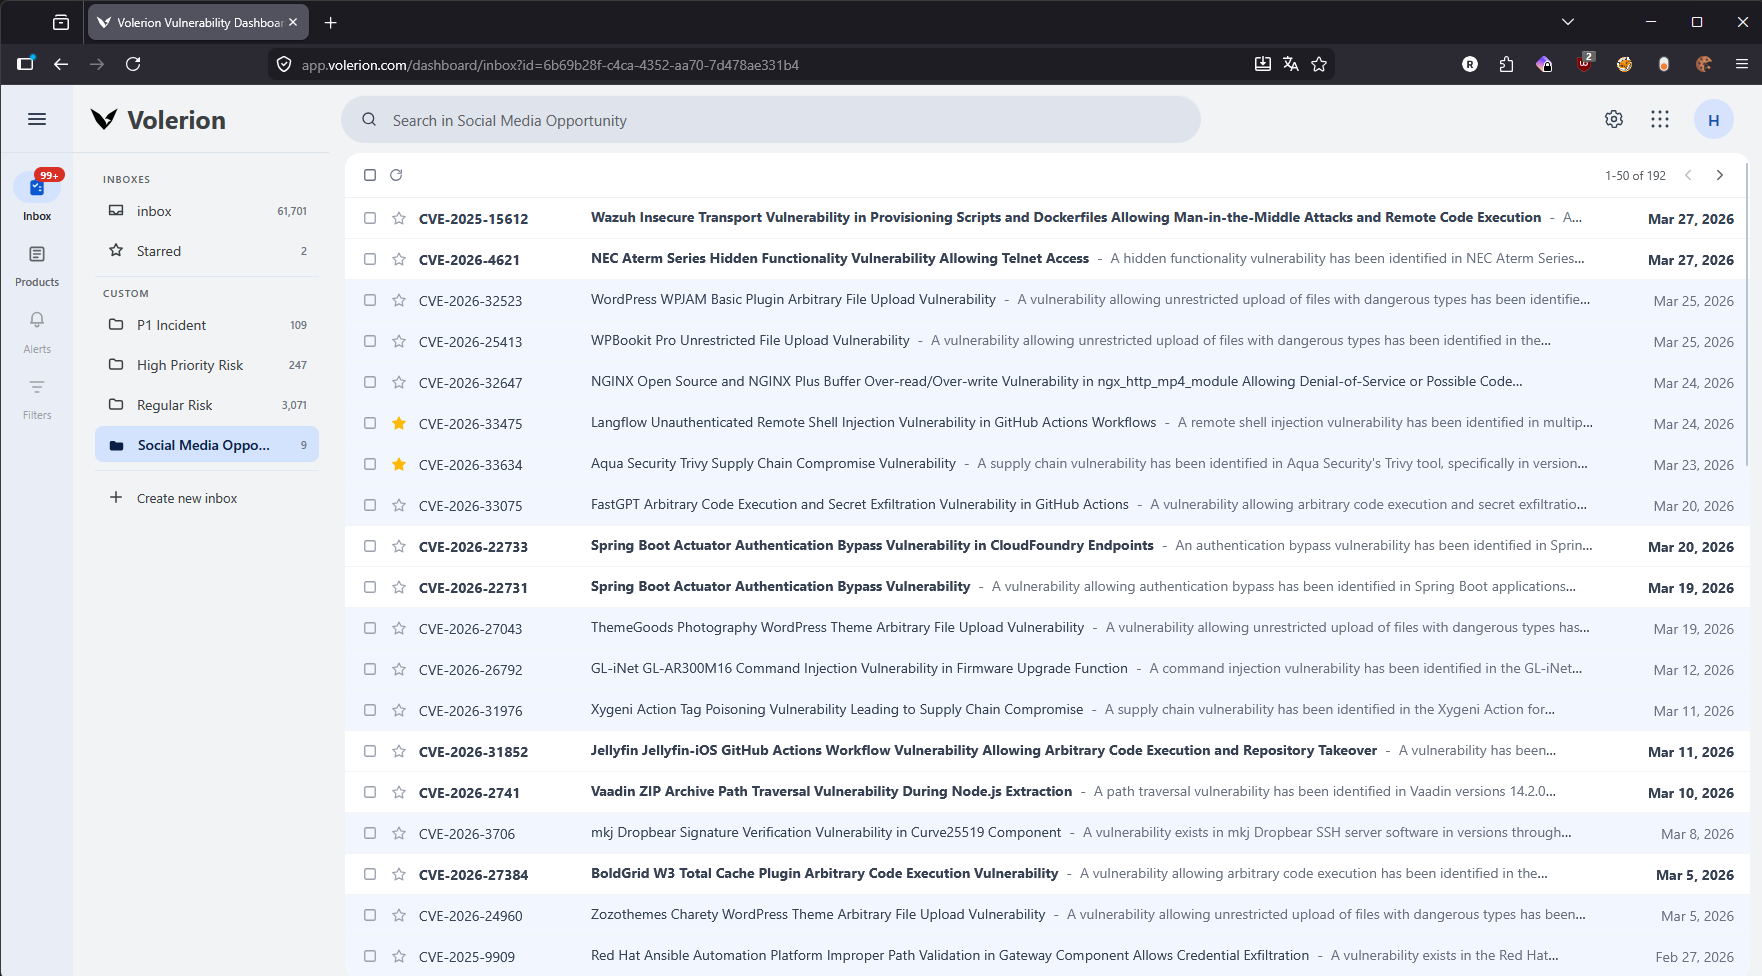Open the apps grid menu
This screenshot has width=1762, height=976.
click(x=1660, y=119)
